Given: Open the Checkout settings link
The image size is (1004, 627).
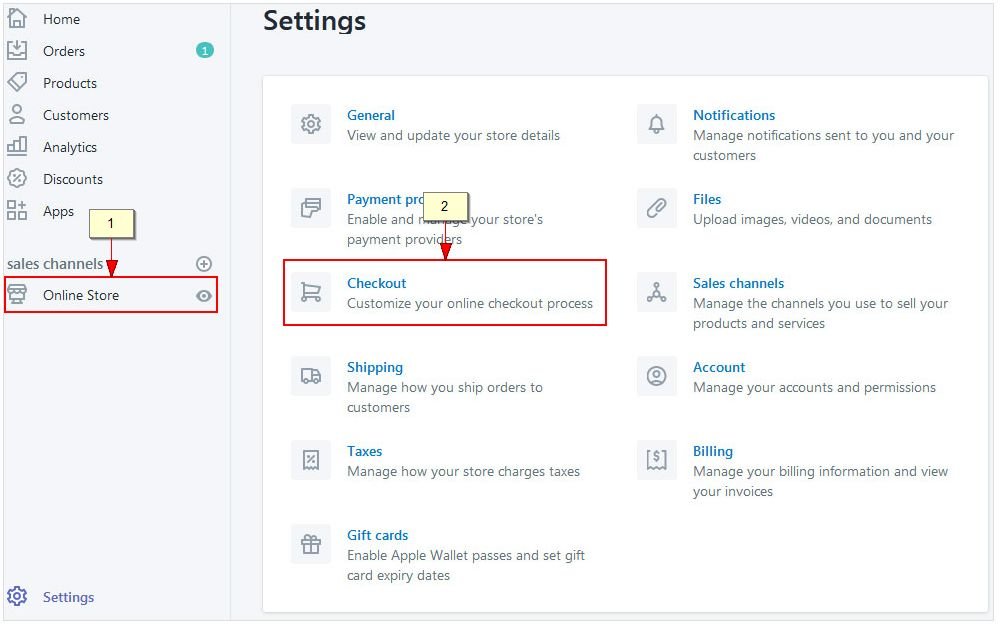Looking at the screenshot, I should click(x=377, y=283).
